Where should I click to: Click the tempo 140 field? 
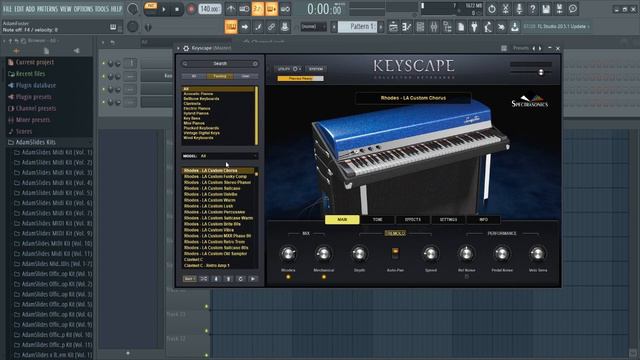pos(210,9)
